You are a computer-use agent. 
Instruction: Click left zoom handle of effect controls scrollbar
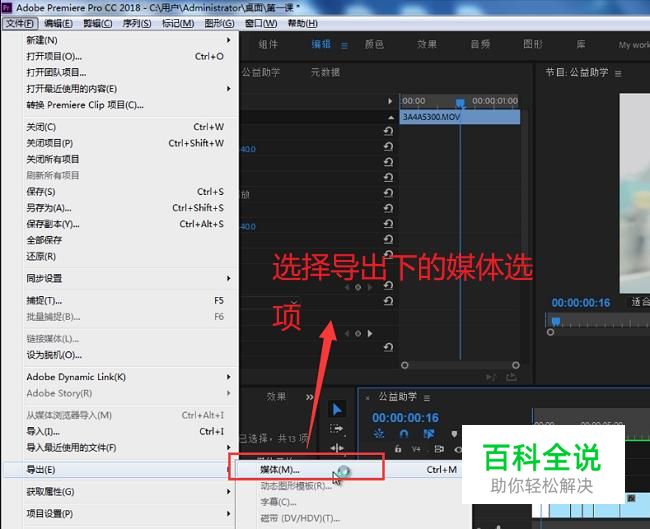(x=405, y=365)
